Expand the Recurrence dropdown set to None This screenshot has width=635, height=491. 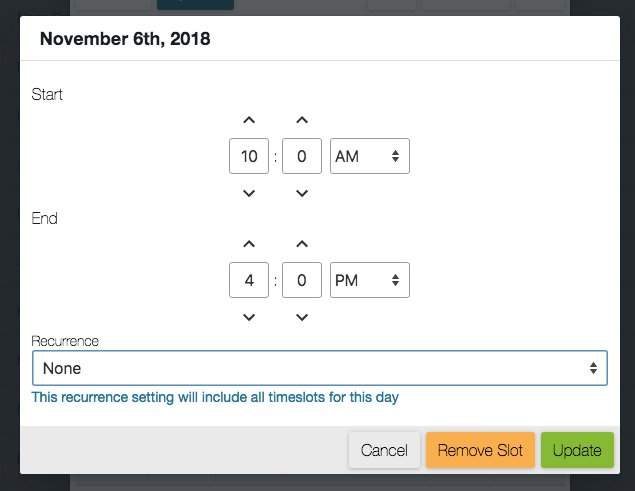[x=319, y=368]
